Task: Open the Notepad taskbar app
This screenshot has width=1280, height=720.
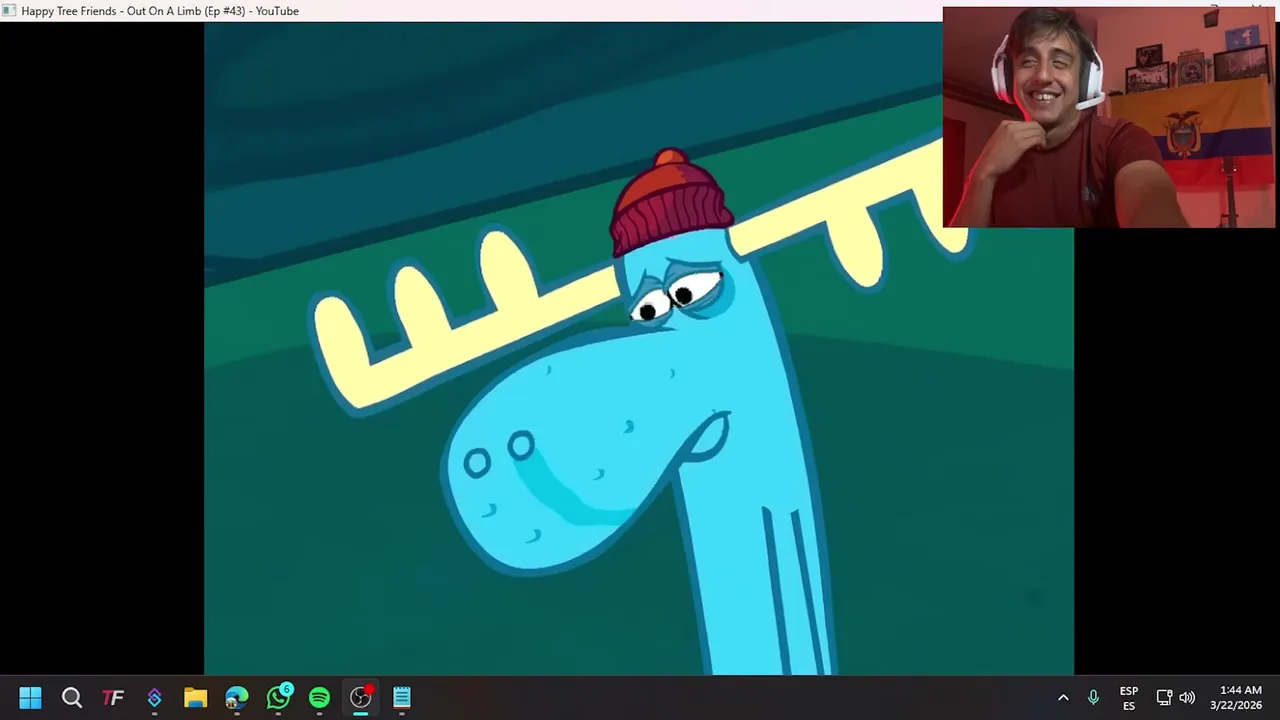Action: (x=402, y=697)
